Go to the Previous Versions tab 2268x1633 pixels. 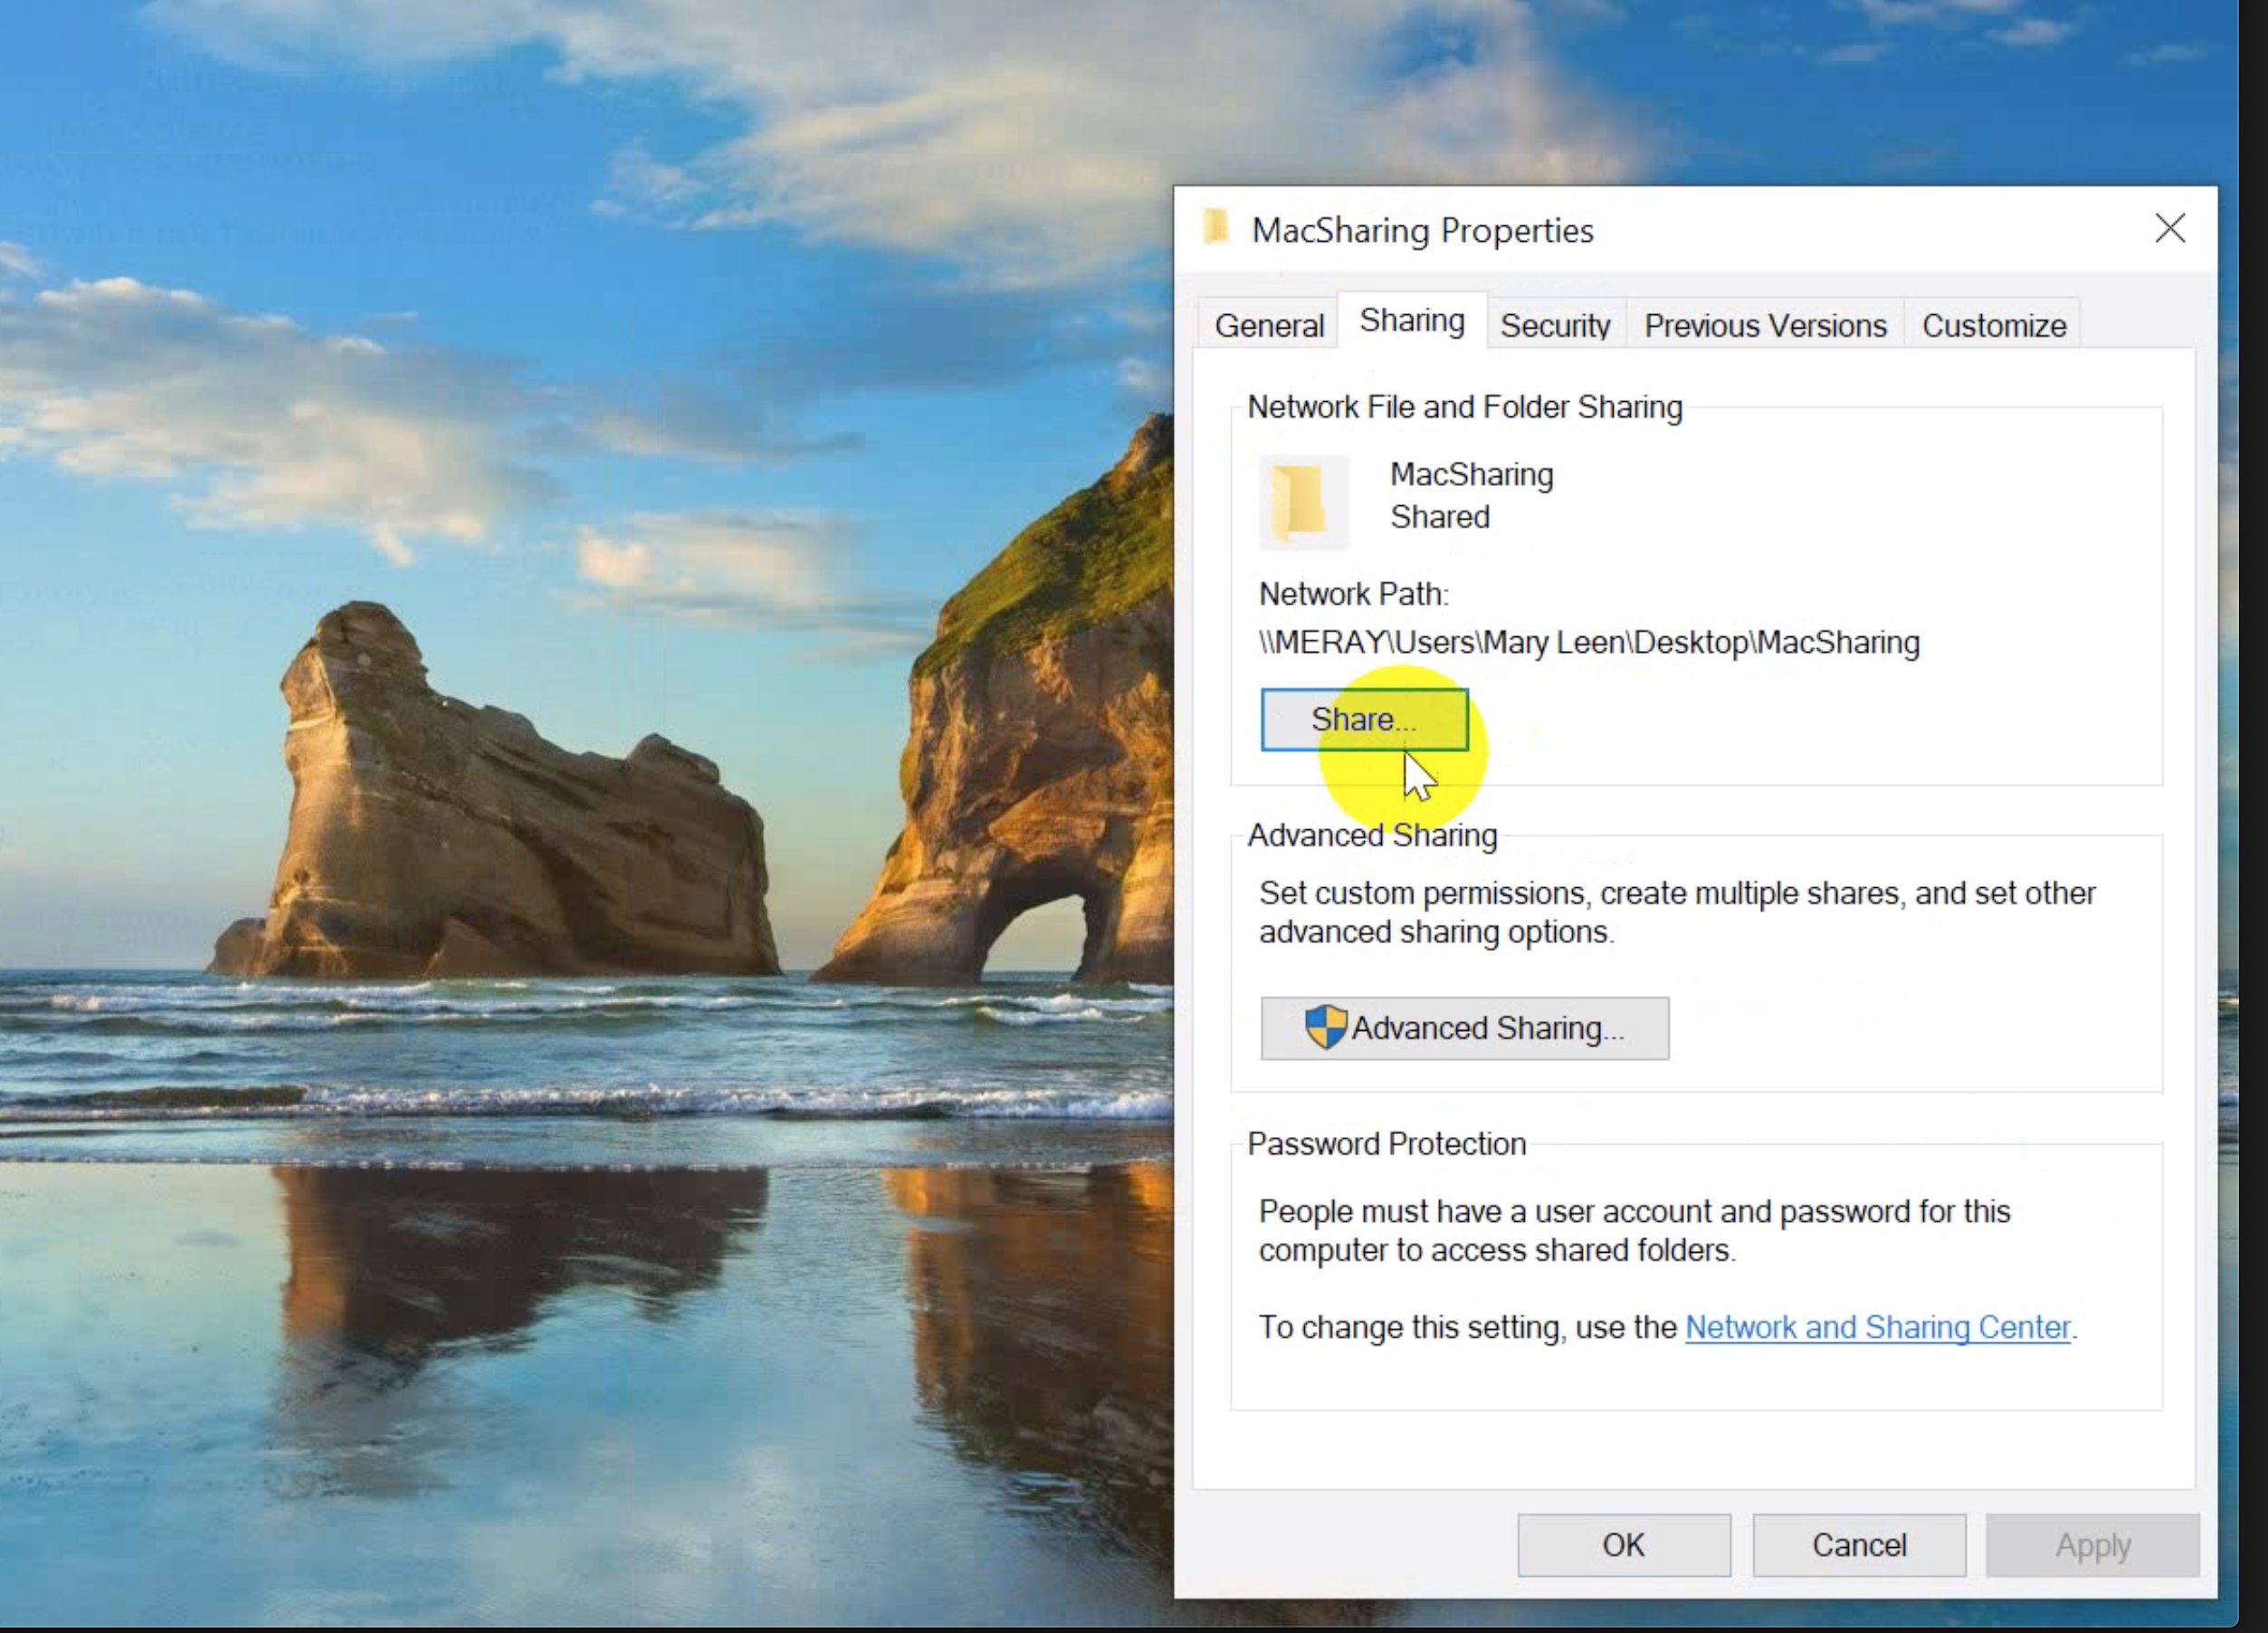pyautogui.click(x=1764, y=325)
